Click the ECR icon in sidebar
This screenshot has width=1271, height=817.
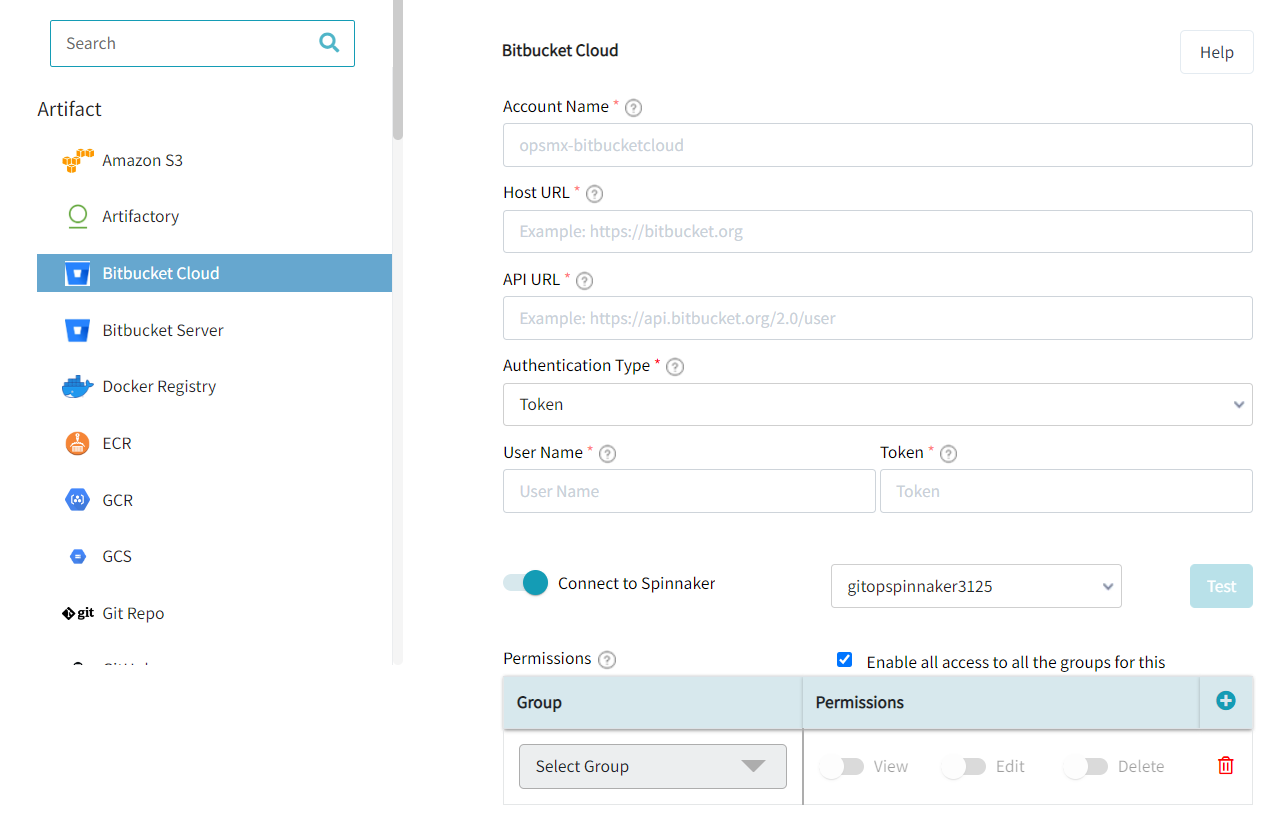[78, 443]
